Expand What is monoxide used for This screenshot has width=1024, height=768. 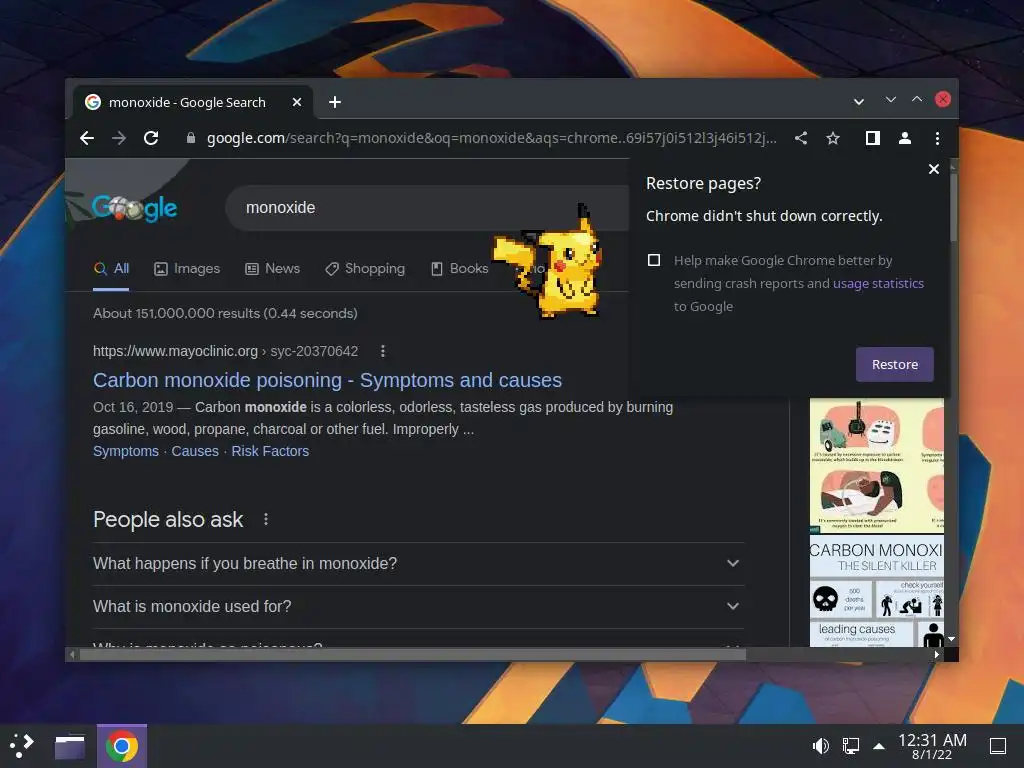pos(418,607)
